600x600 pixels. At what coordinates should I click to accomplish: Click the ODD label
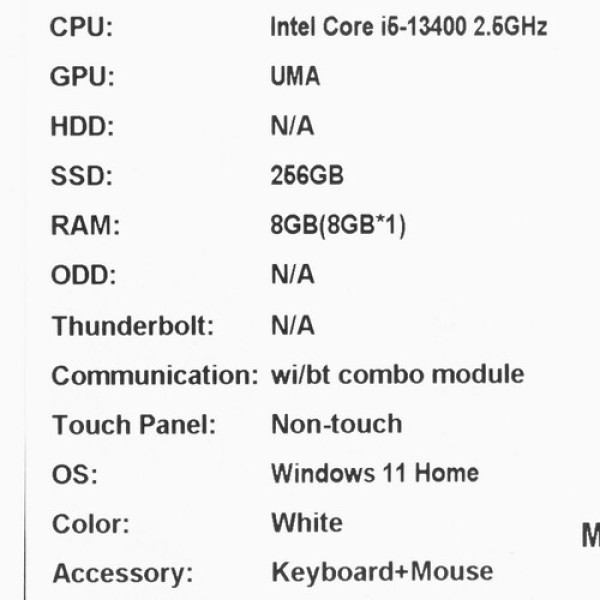[83, 276]
